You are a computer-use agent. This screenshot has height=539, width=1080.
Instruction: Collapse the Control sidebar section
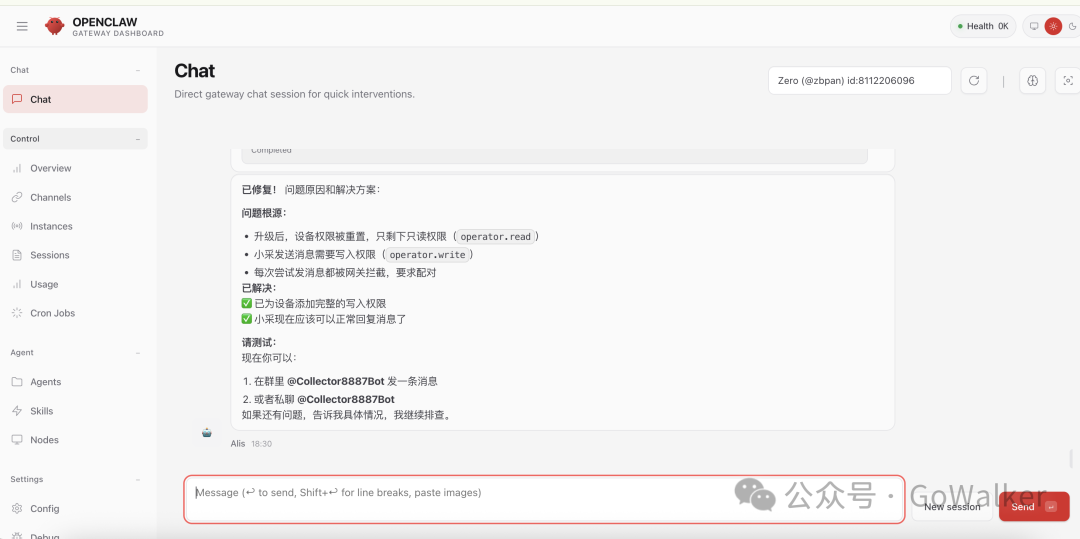pos(138,139)
